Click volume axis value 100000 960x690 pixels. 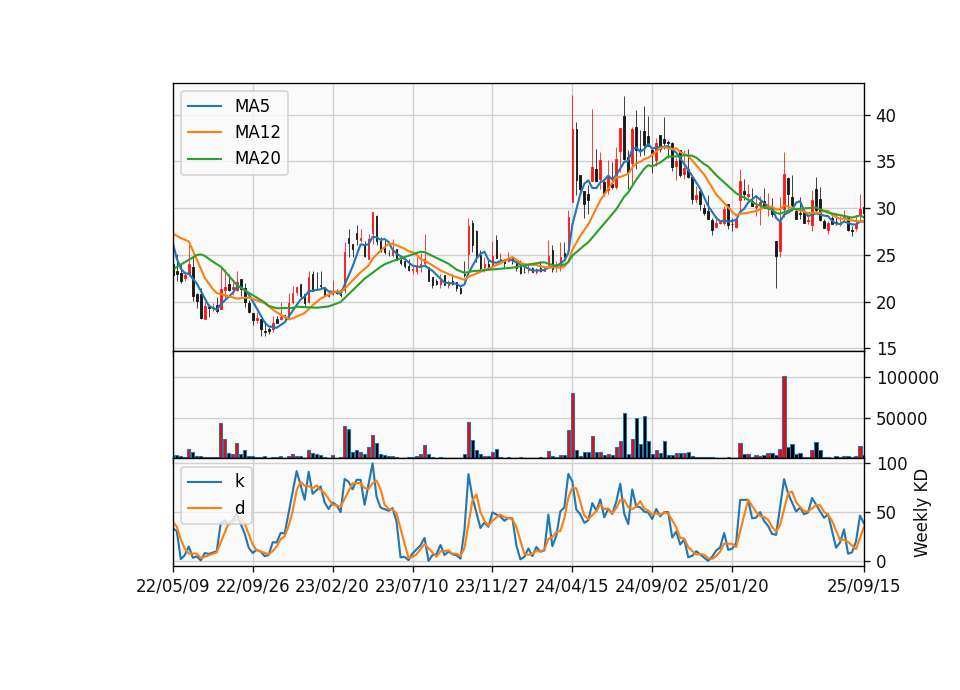coord(907,378)
